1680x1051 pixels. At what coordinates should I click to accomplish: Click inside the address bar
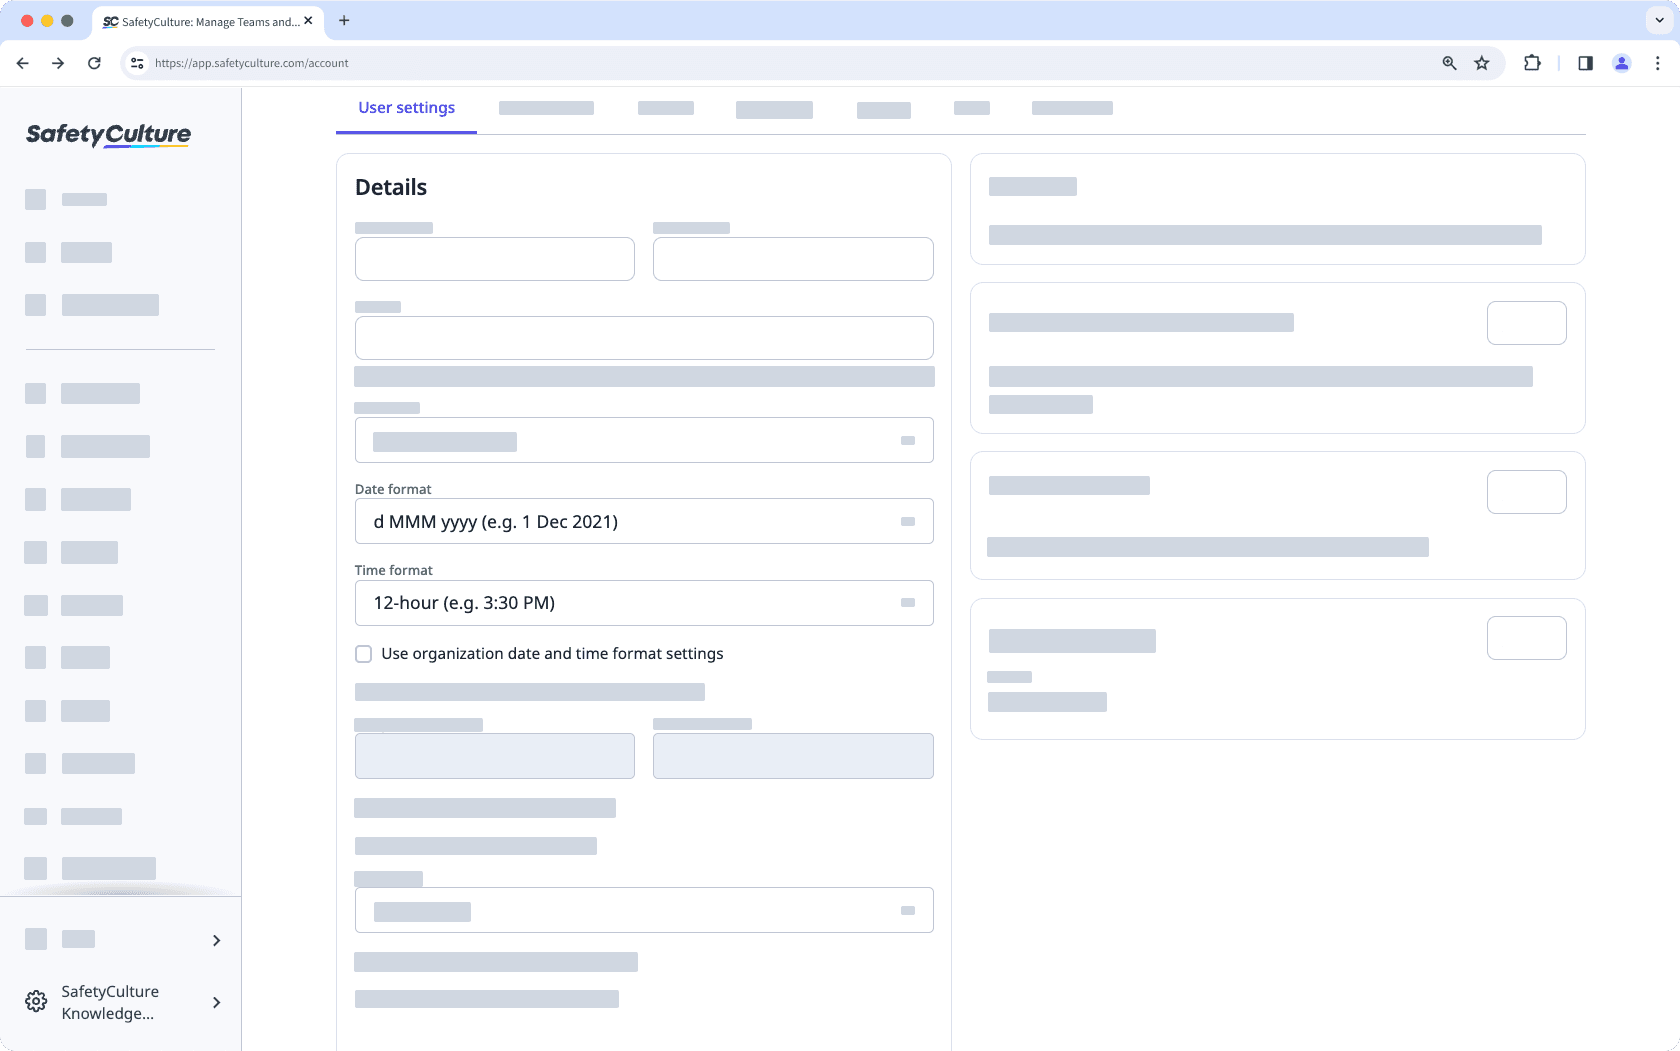pyautogui.click(x=600, y=62)
